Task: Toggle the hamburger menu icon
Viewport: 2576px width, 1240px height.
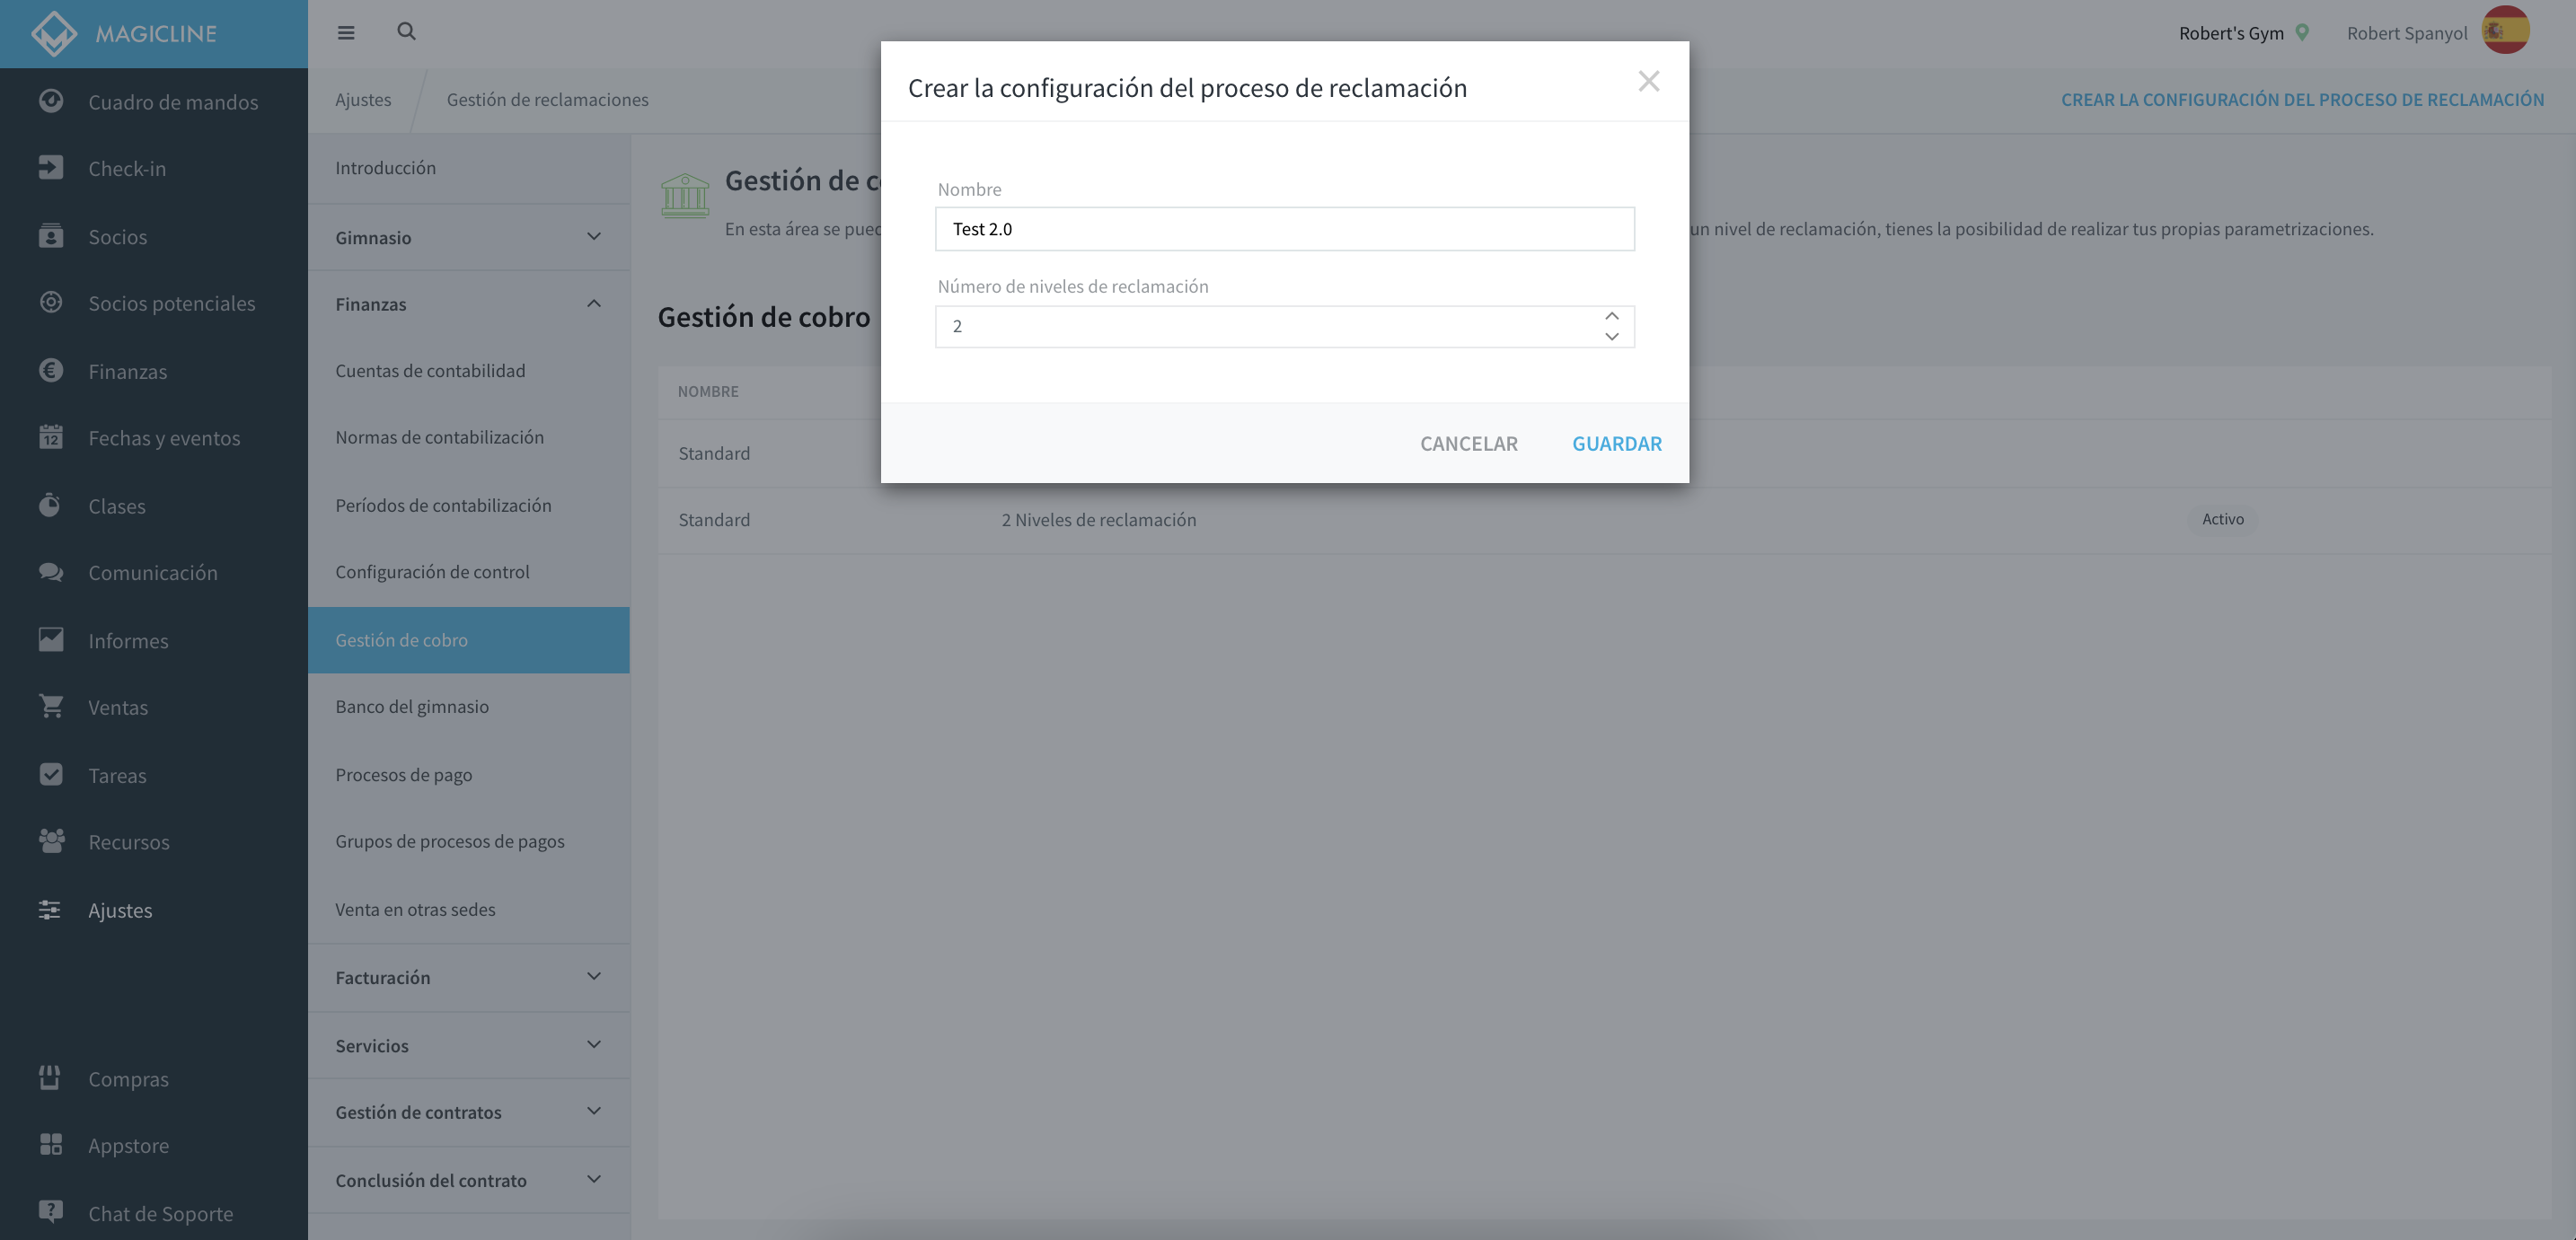Action: [x=346, y=33]
